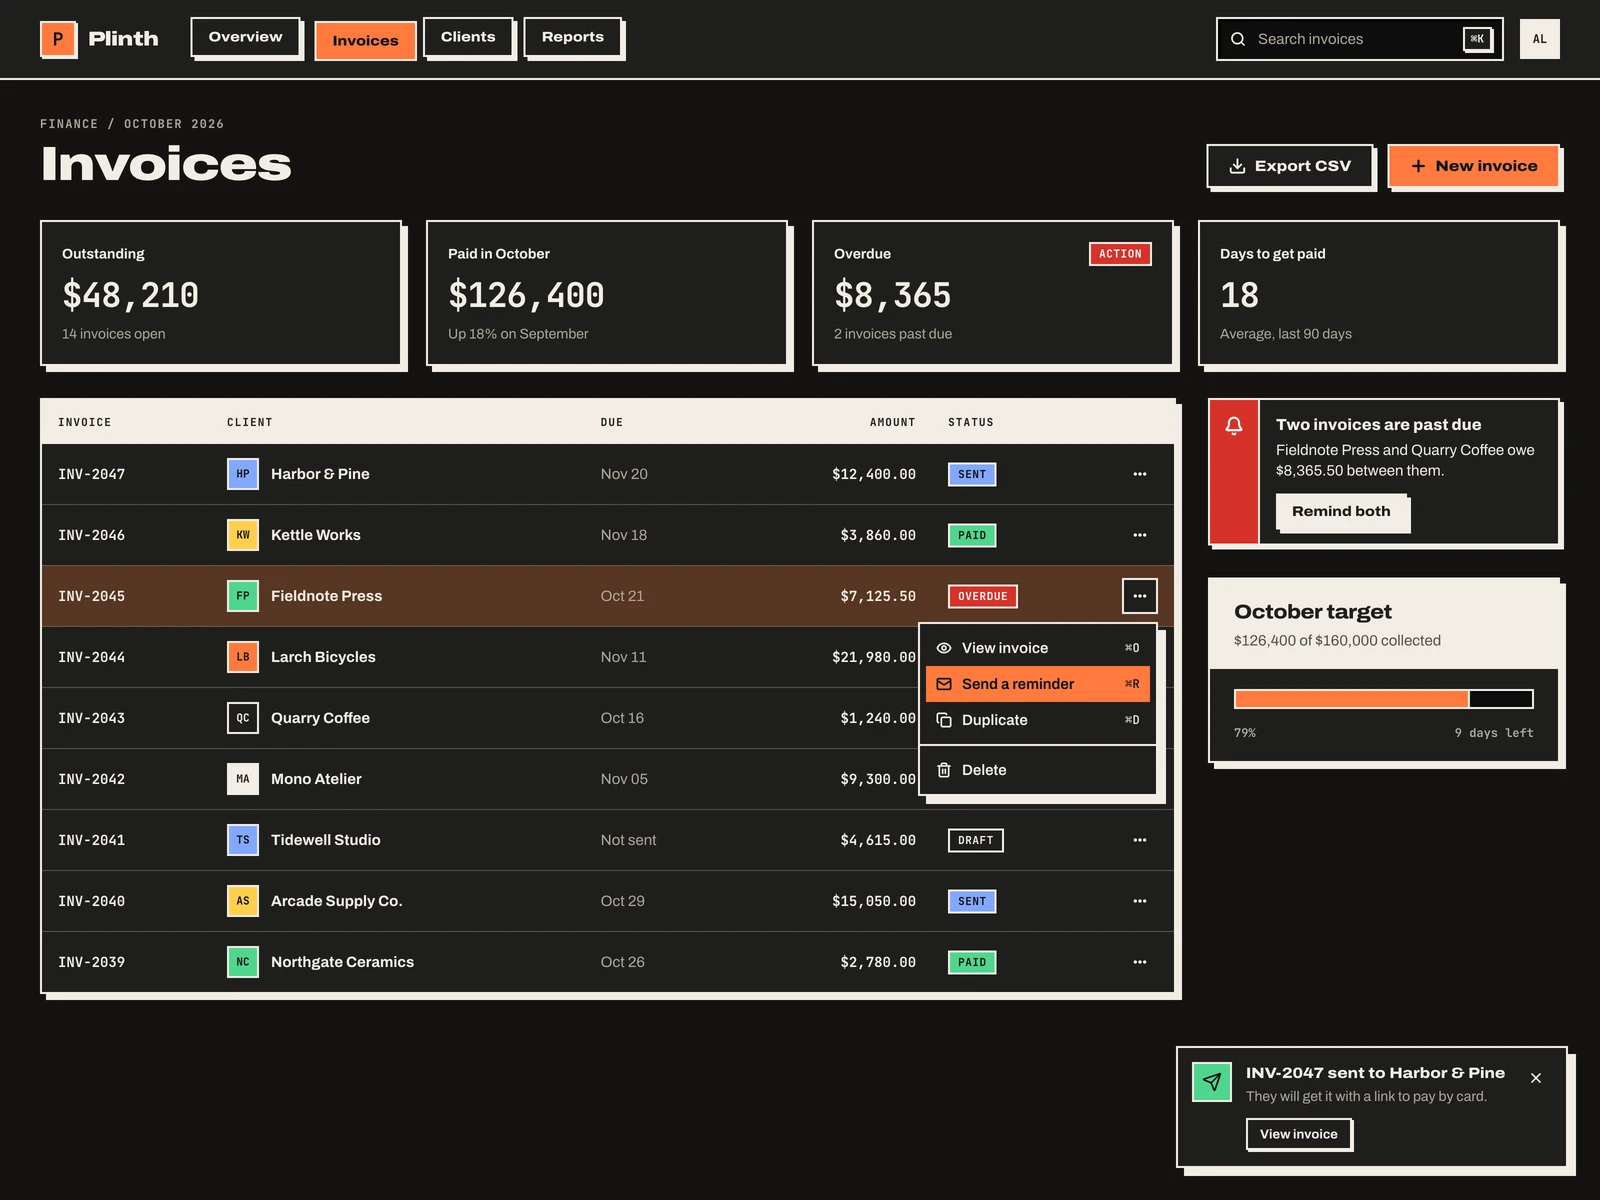Open the more menu for INV-2041
1600x1200 pixels.
click(x=1140, y=840)
